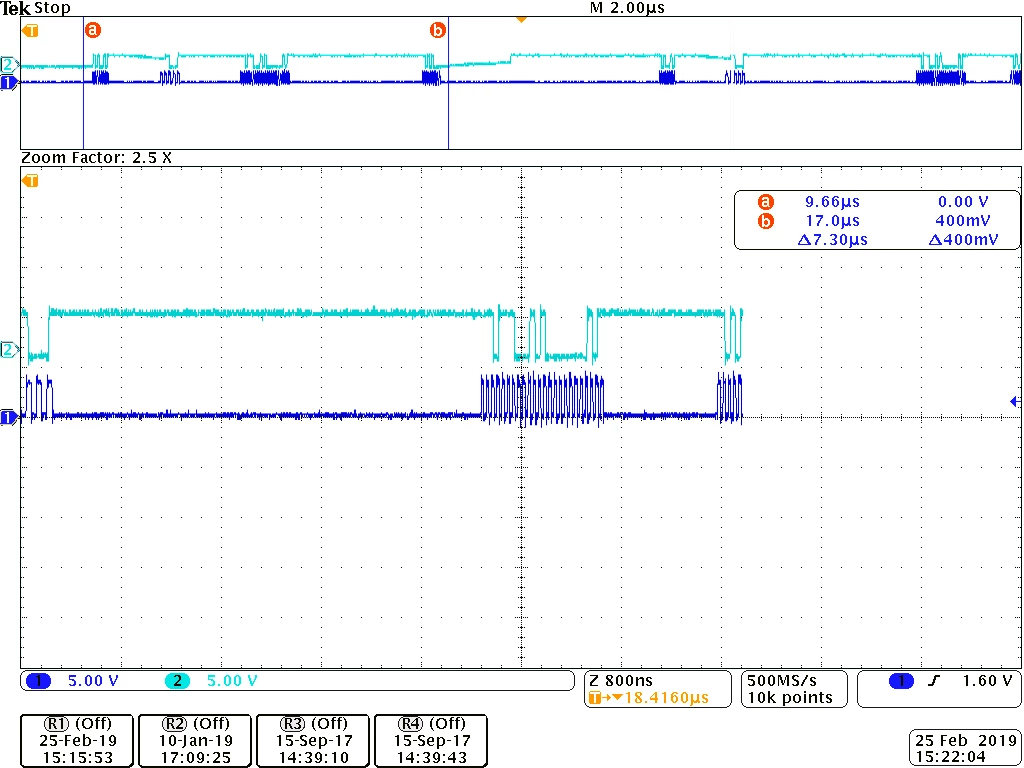Select channel 1 ground marker in the overview strip
The image size is (1024, 768).
9,82
